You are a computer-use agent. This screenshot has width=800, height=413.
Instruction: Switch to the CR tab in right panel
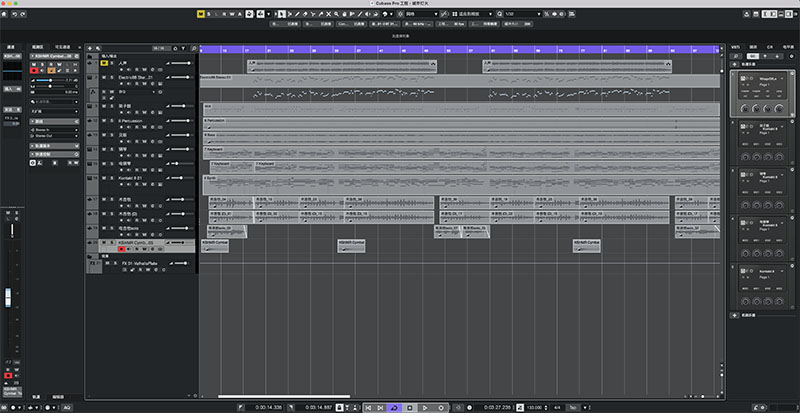[770, 46]
